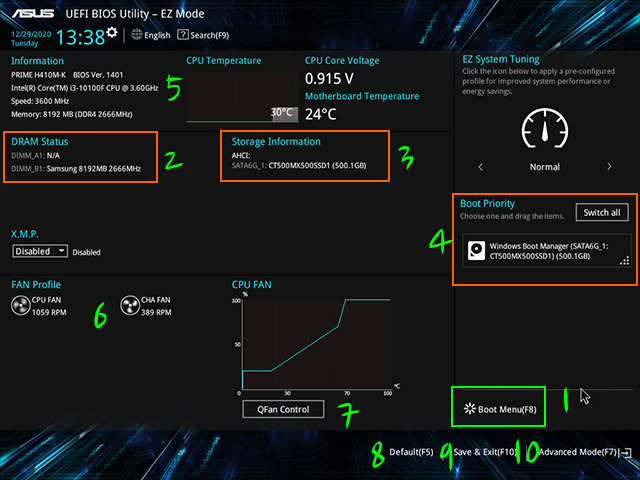Click the boot item drag handle dots
The height and width of the screenshot is (480, 640).
(x=625, y=260)
